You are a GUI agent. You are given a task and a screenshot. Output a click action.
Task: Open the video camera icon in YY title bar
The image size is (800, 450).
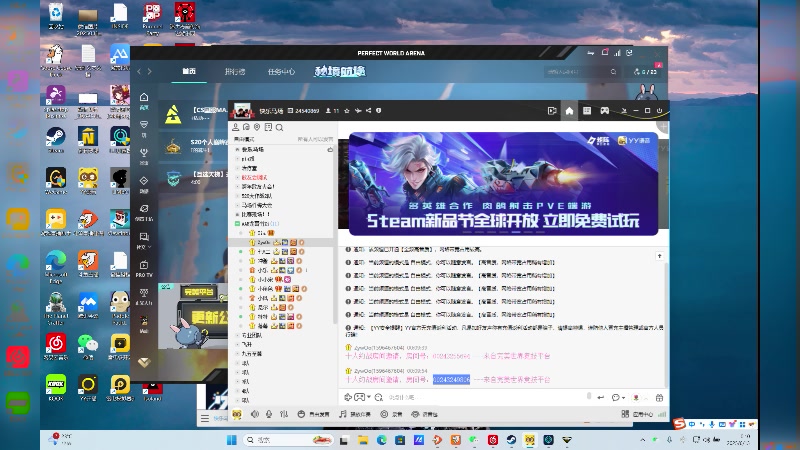click(x=552, y=111)
